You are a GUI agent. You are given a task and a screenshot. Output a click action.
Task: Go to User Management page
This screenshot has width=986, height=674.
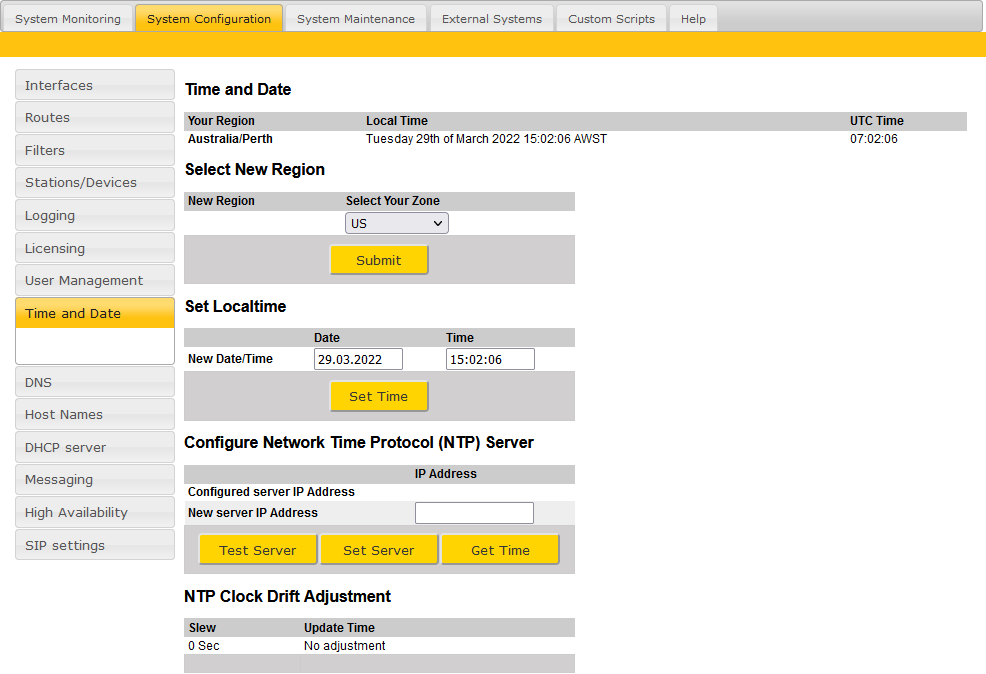tap(95, 280)
